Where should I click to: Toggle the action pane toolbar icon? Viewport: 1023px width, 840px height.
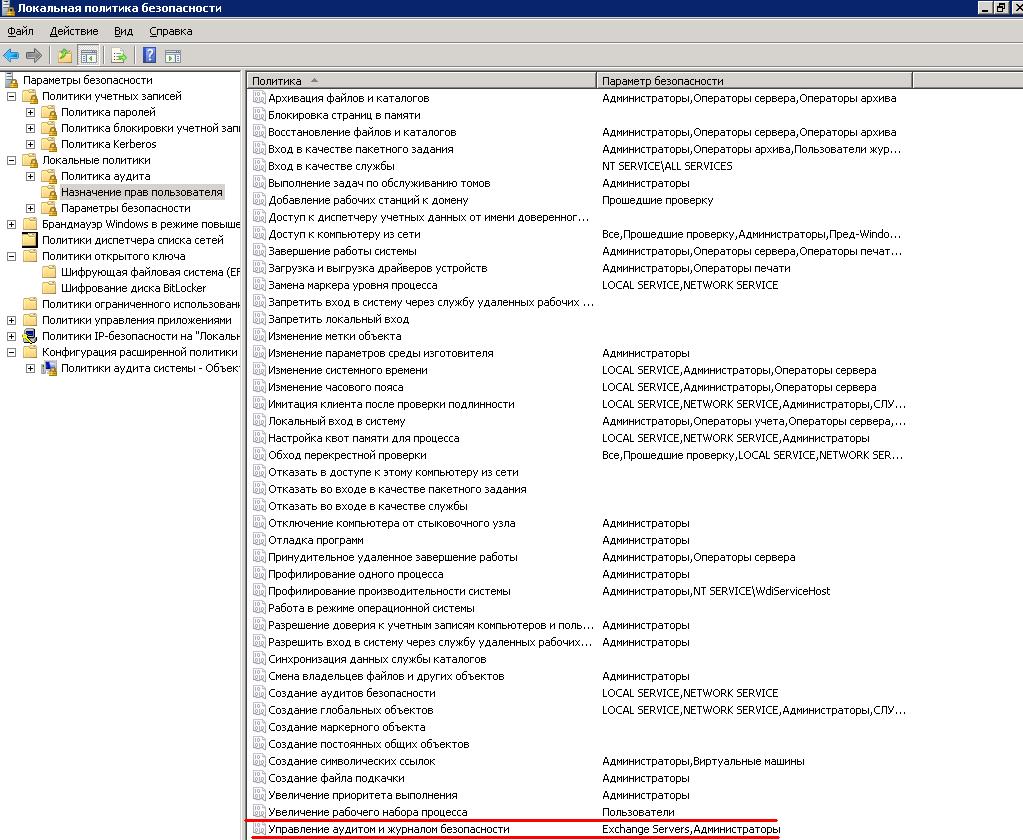[173, 56]
